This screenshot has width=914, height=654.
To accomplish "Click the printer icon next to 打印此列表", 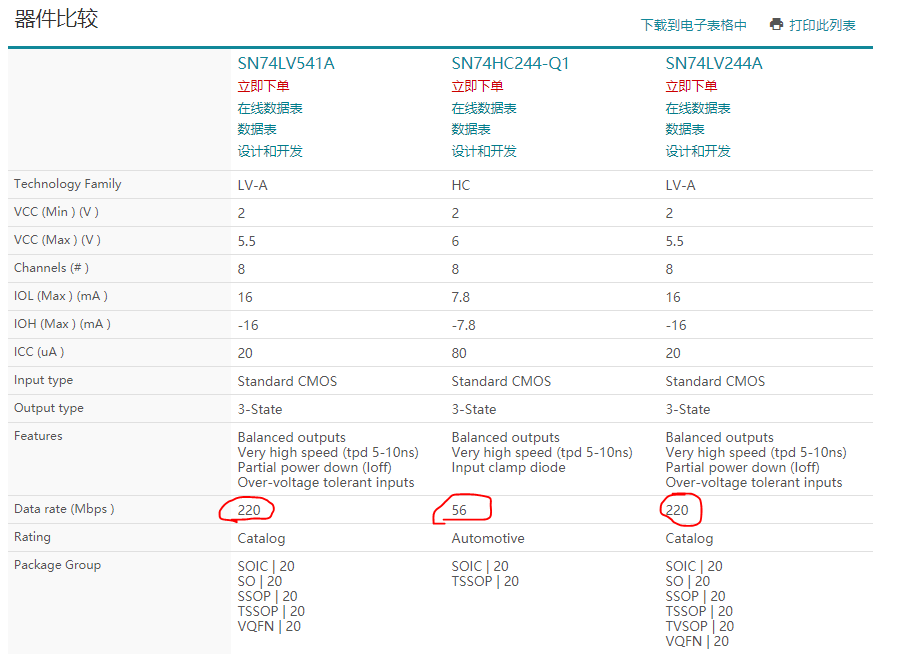I will (x=776, y=24).
